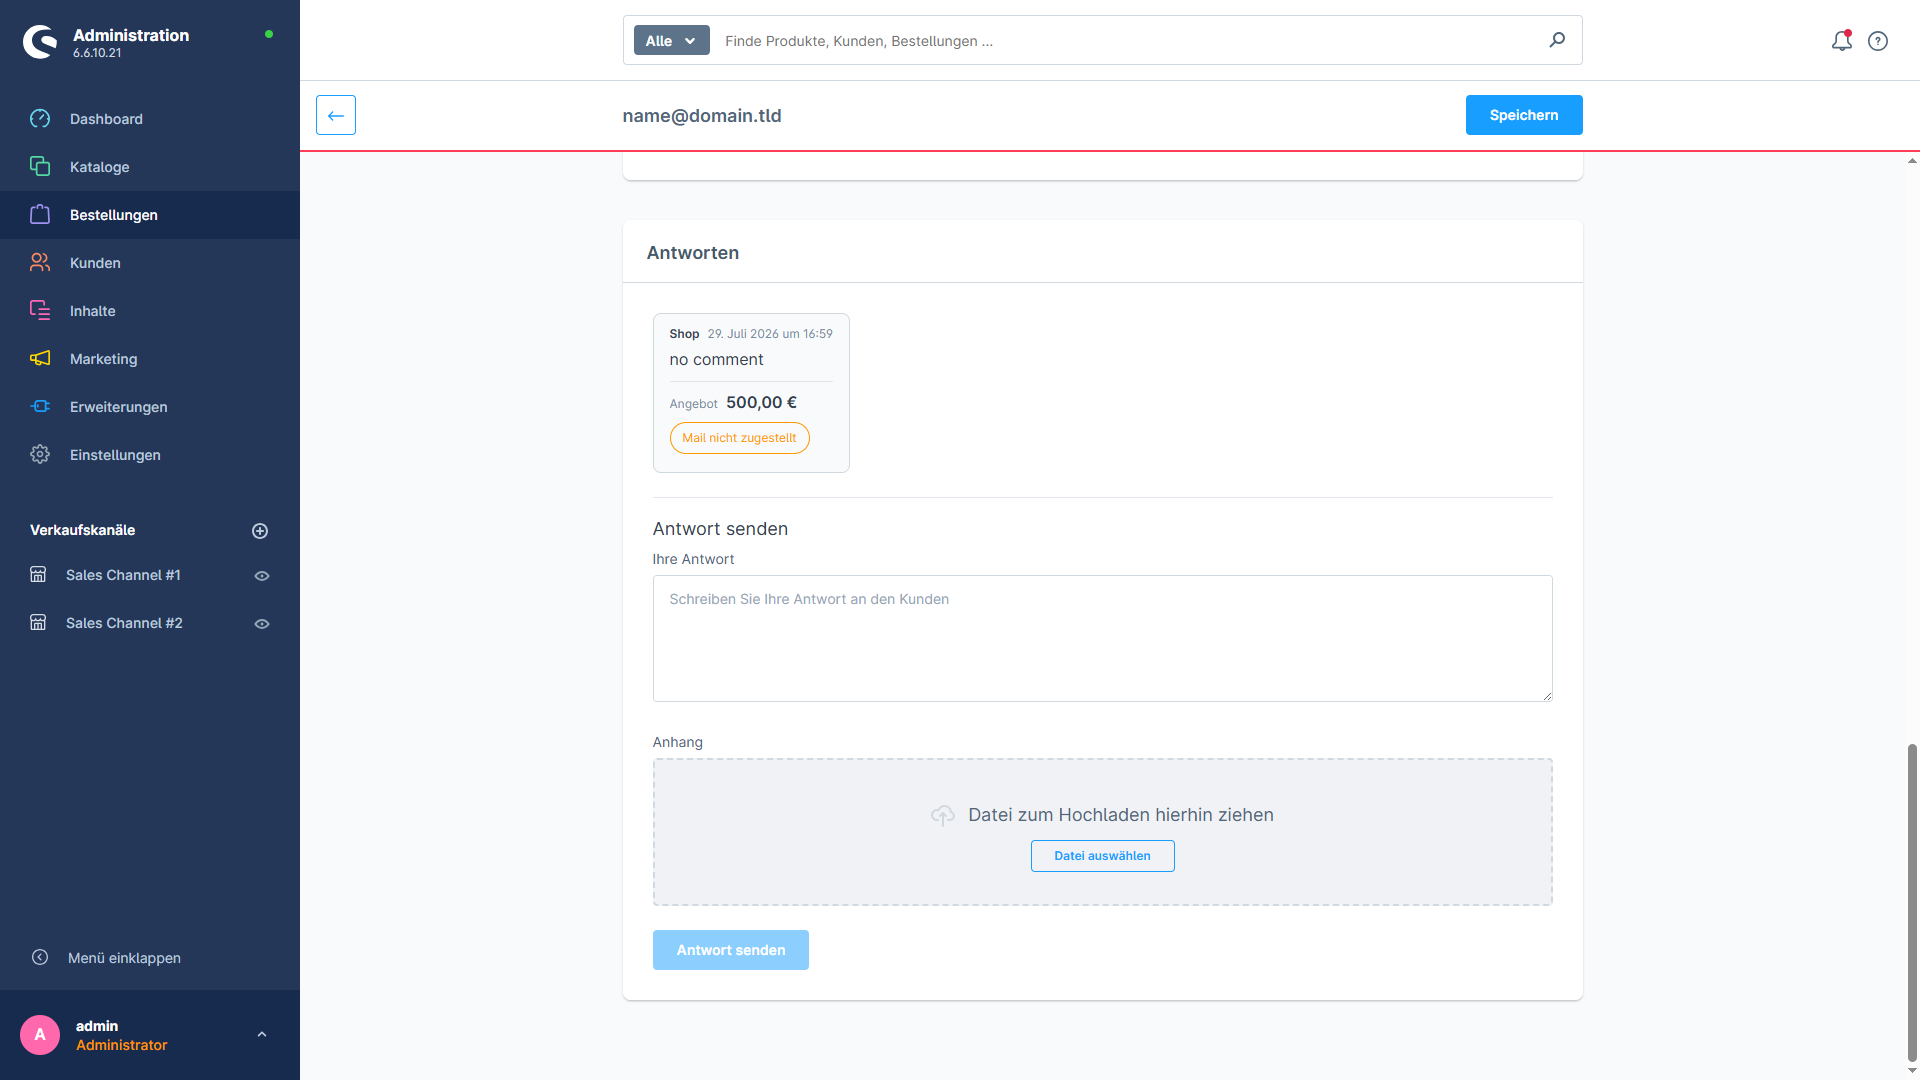This screenshot has height=1080, width=1920.
Task: Toggle visibility eye for Sales Channel #1
Action: tap(262, 576)
